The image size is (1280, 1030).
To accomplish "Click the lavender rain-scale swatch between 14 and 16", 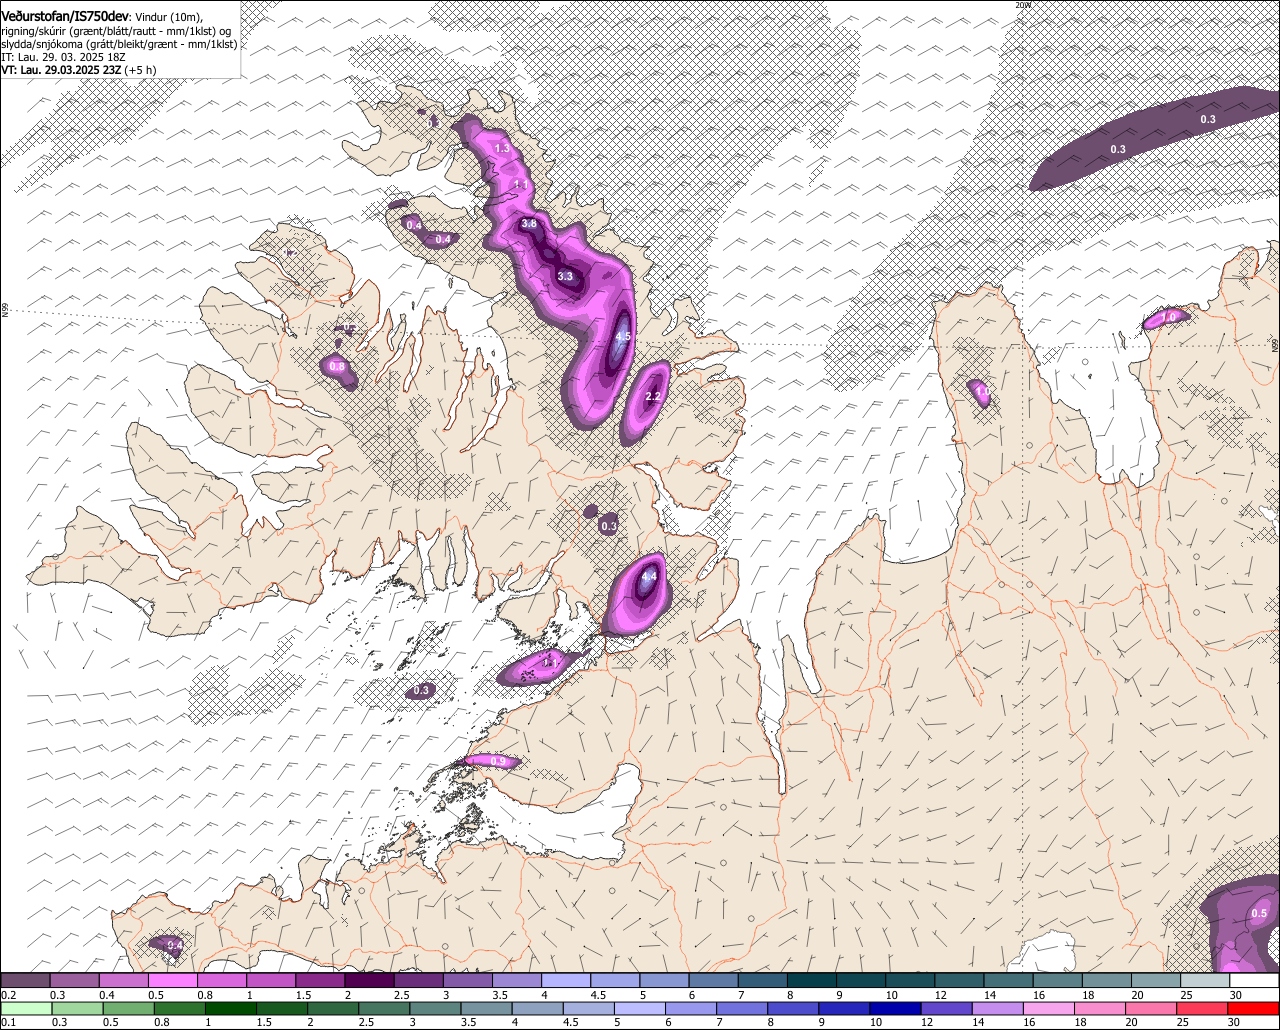I will (x=997, y=1008).
